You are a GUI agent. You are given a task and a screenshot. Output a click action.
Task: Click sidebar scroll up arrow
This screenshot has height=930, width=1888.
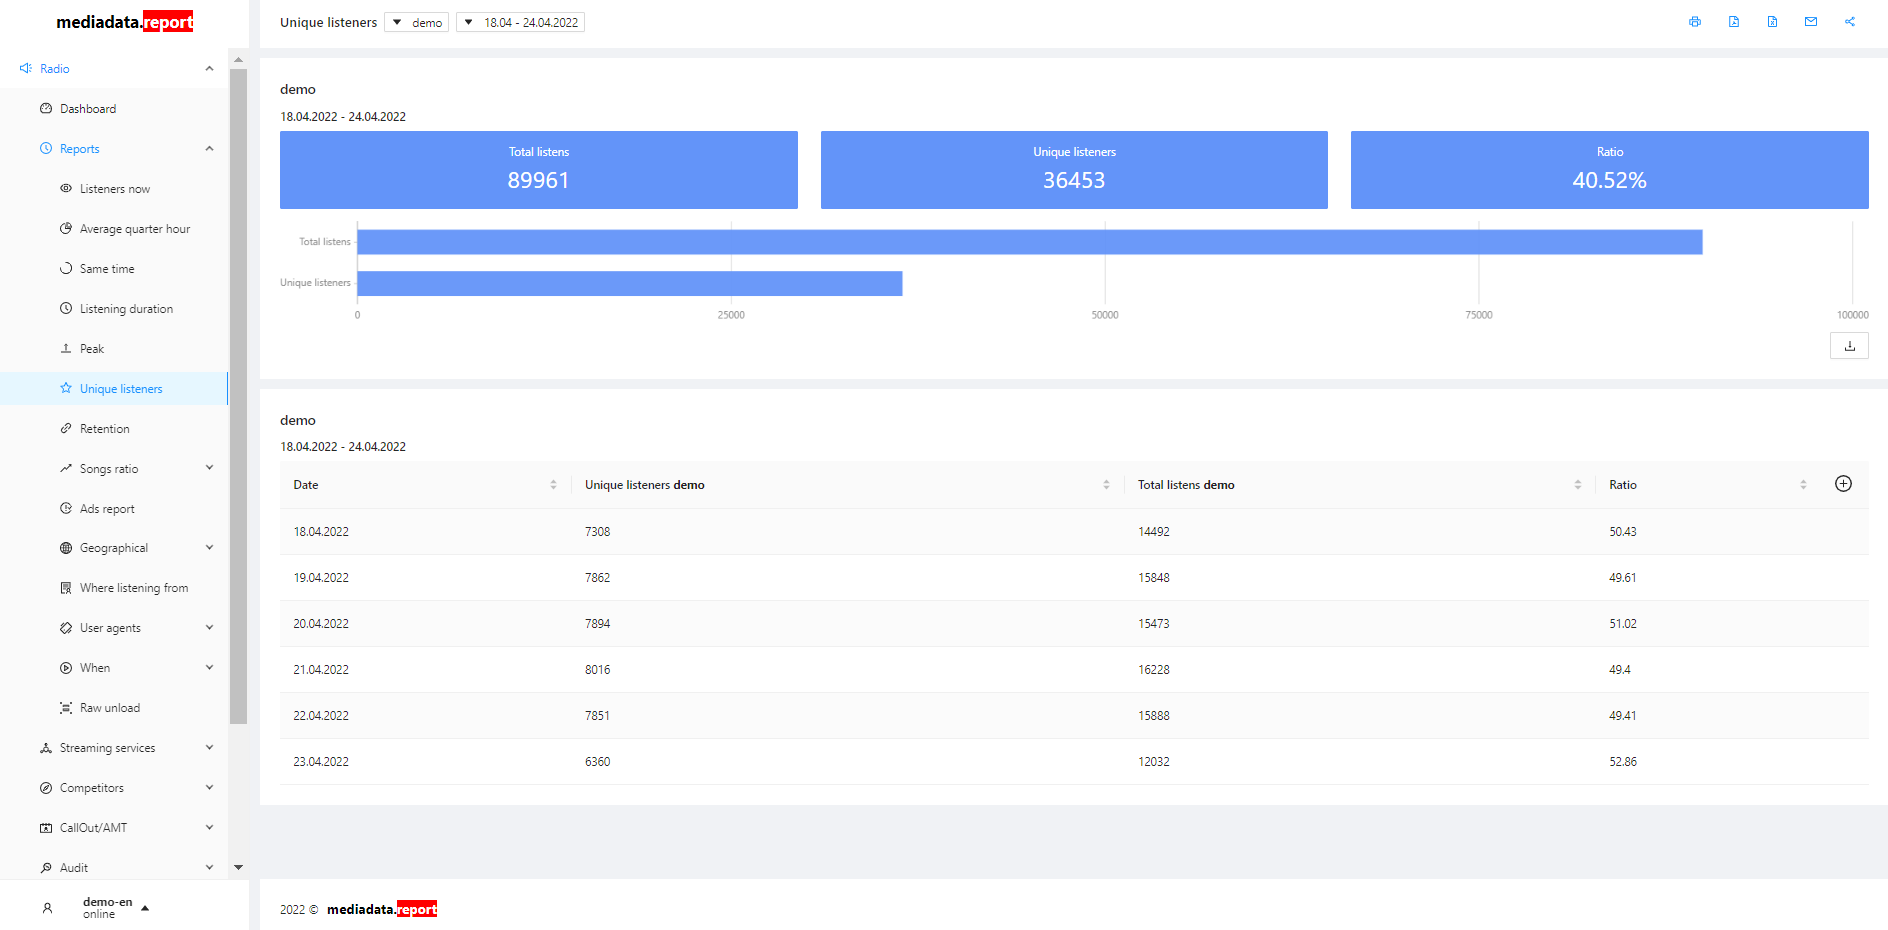(x=238, y=60)
